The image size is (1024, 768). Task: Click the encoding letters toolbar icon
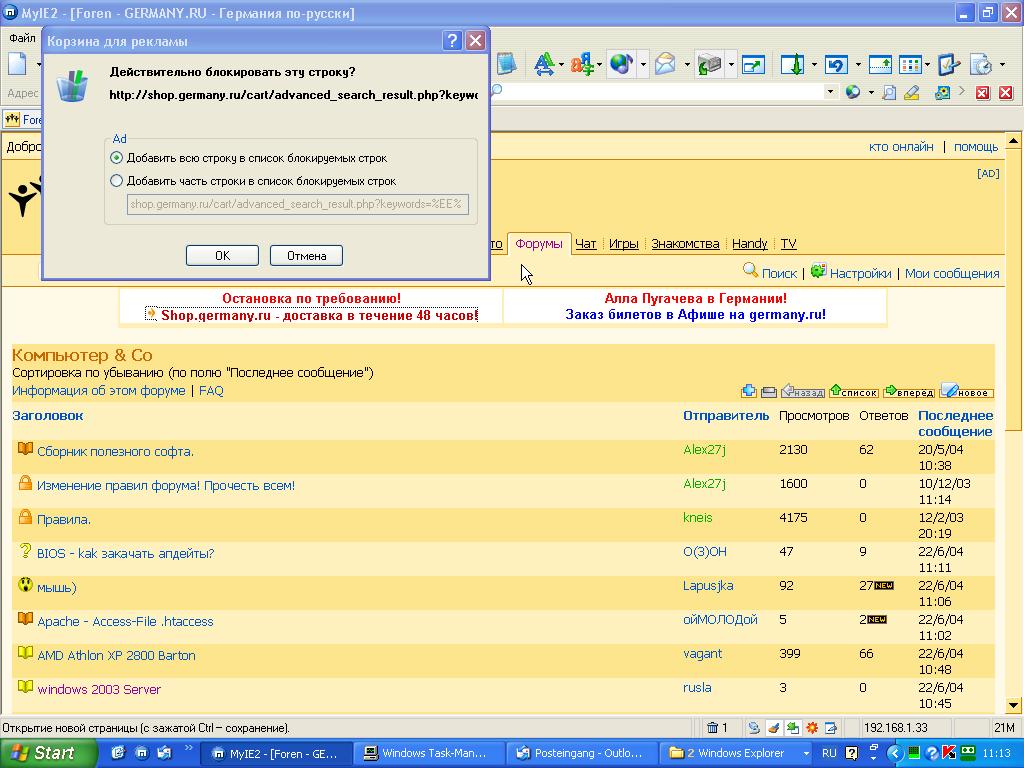[581, 64]
